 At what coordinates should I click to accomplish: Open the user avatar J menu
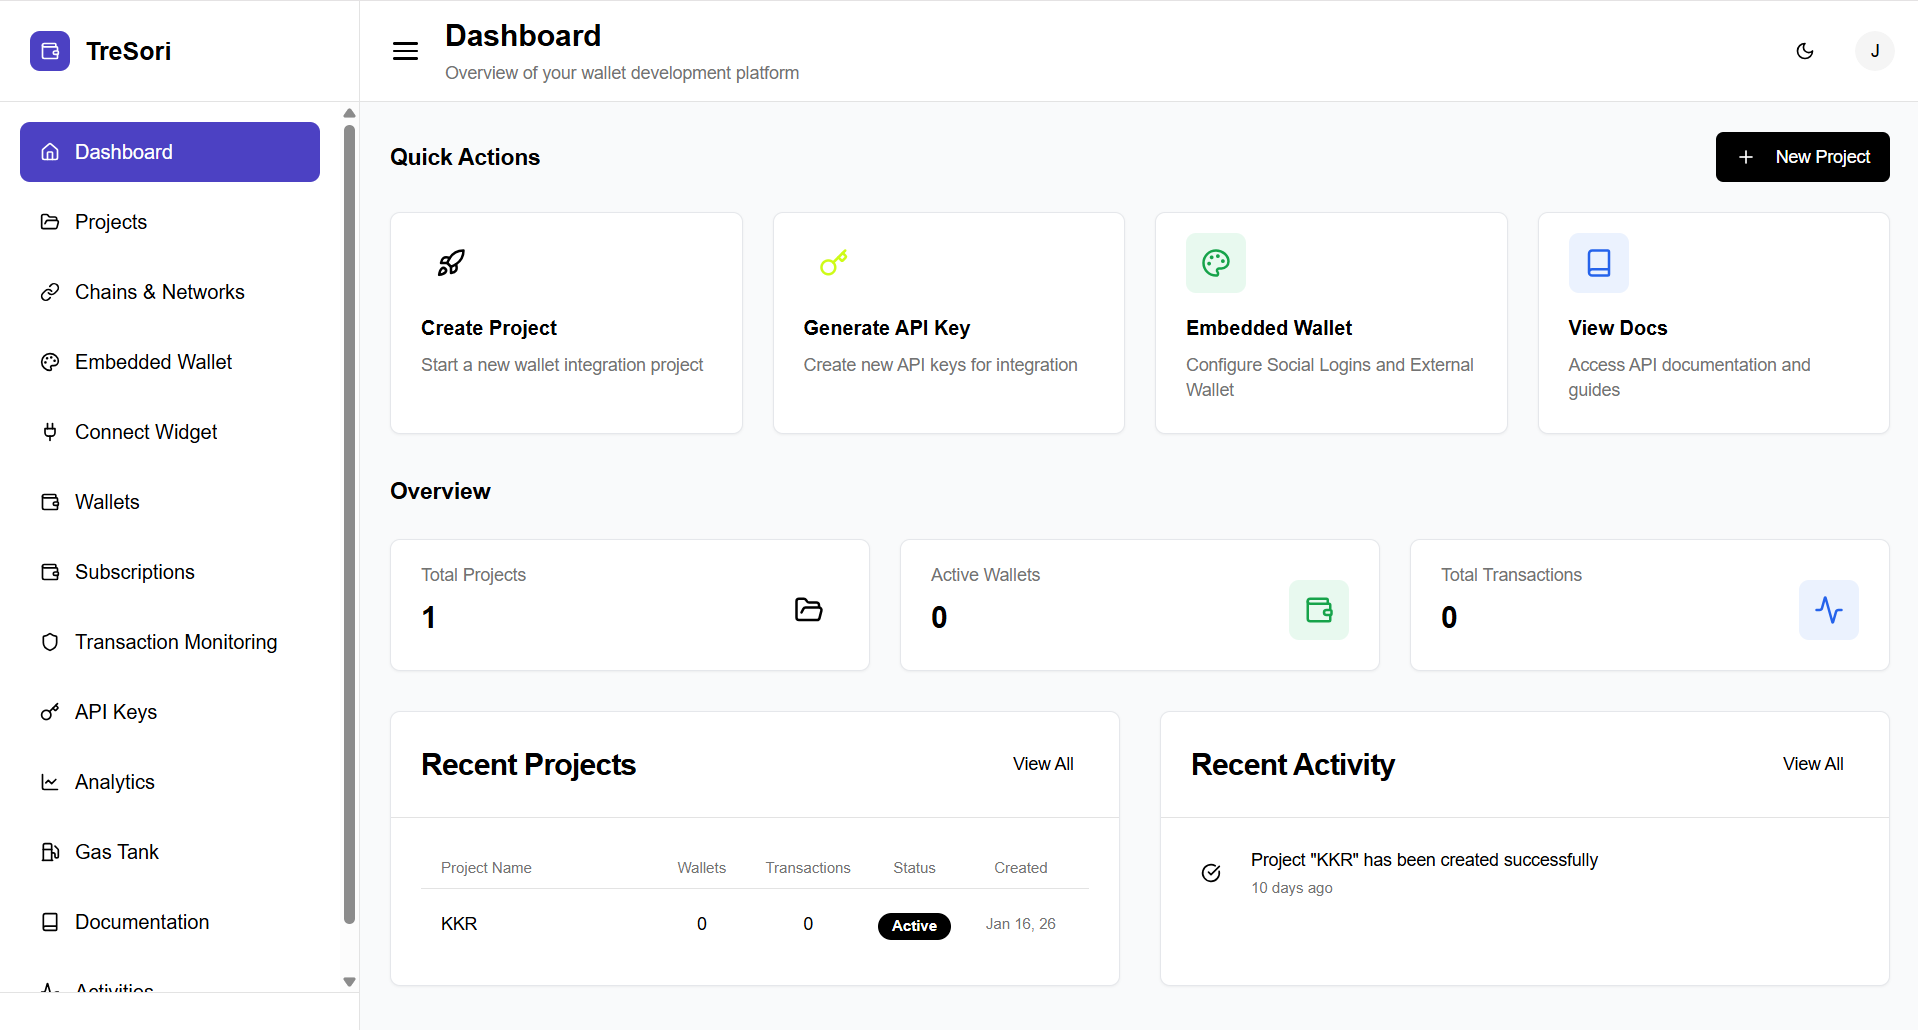click(x=1874, y=51)
